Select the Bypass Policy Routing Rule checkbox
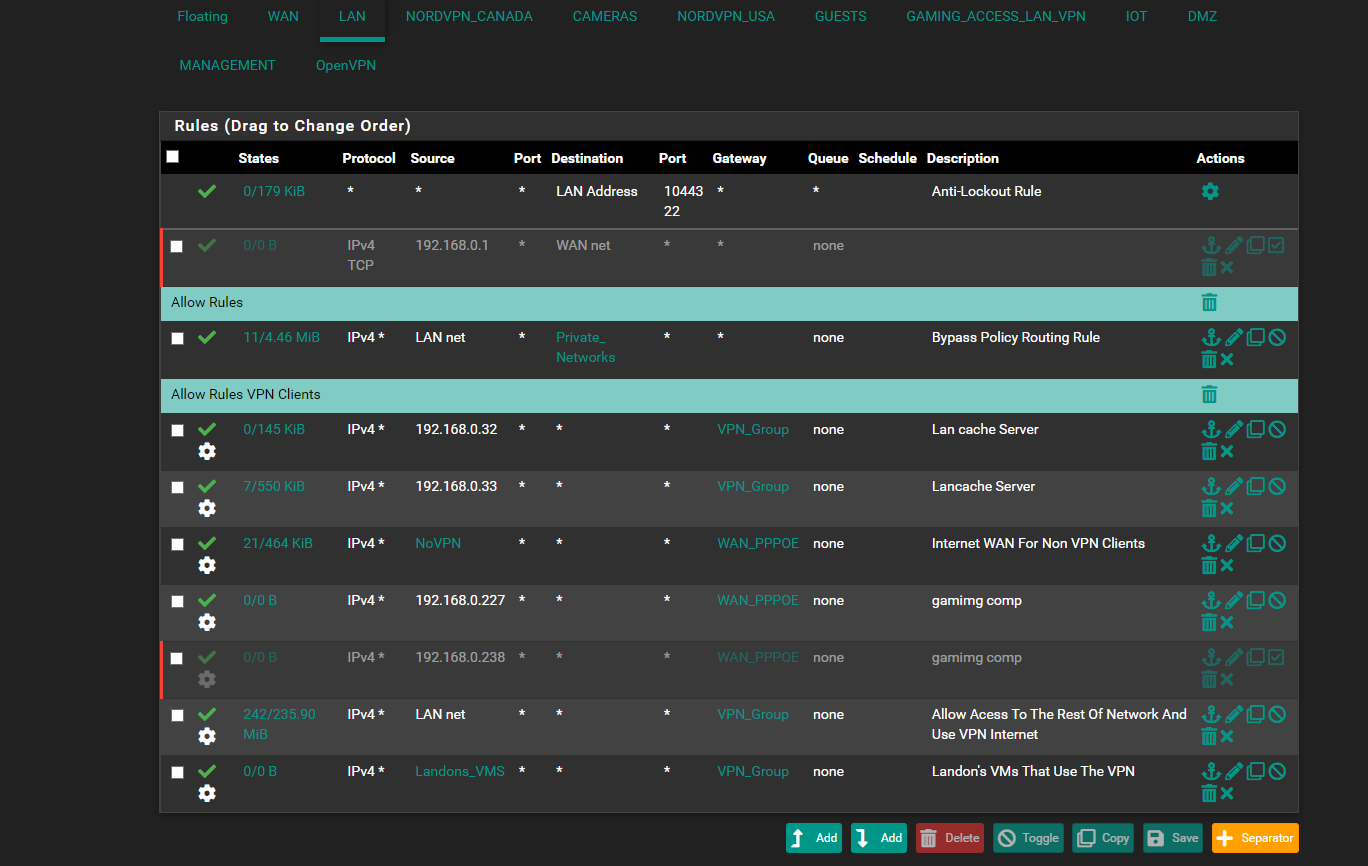 coord(177,338)
